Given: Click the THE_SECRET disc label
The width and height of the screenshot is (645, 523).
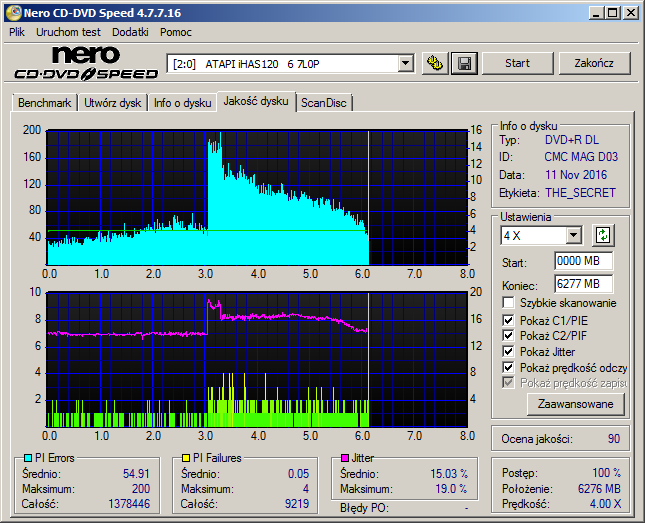Looking at the screenshot, I should (x=580, y=193).
